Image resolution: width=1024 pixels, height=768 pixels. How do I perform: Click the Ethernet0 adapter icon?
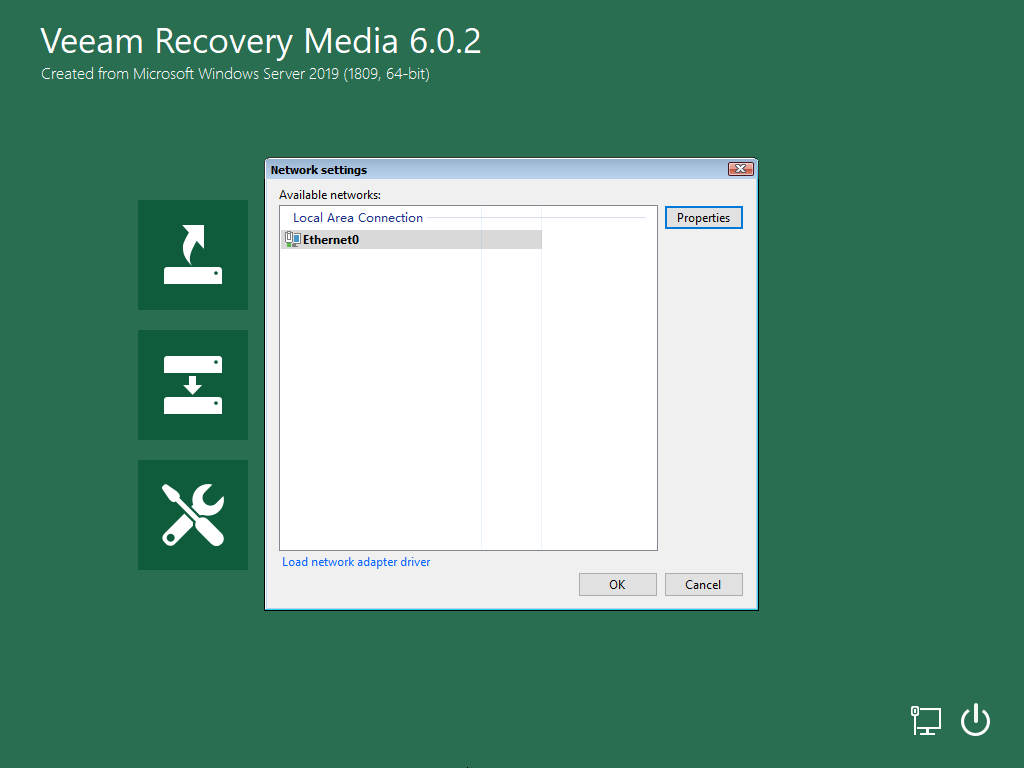[x=292, y=240]
